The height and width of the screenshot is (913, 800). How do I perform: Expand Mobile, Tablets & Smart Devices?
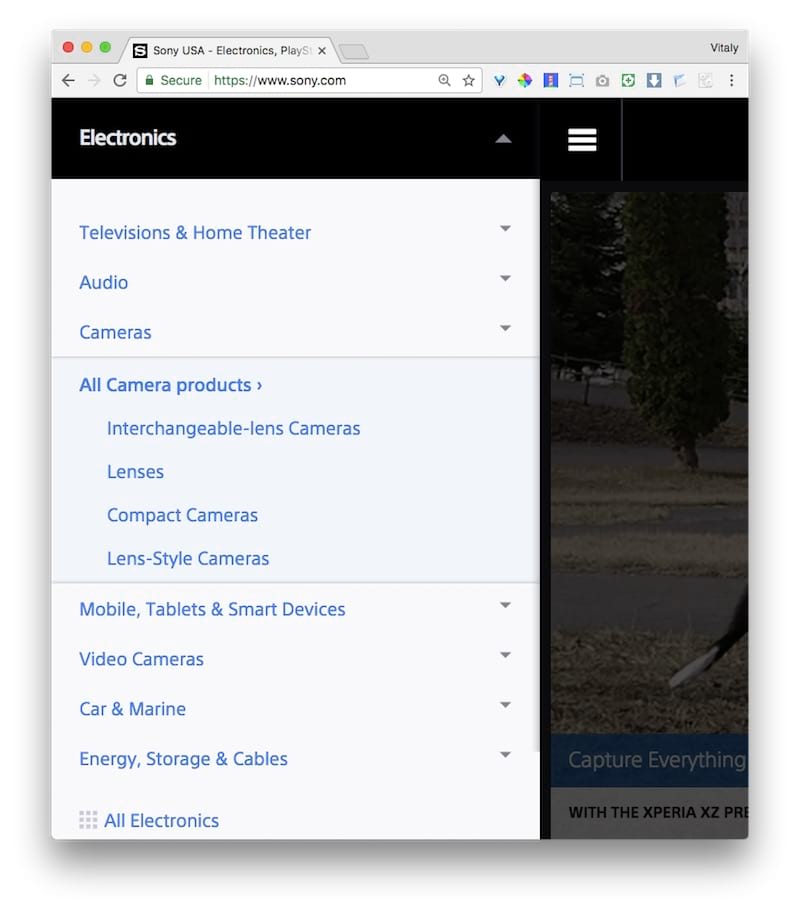click(x=505, y=606)
